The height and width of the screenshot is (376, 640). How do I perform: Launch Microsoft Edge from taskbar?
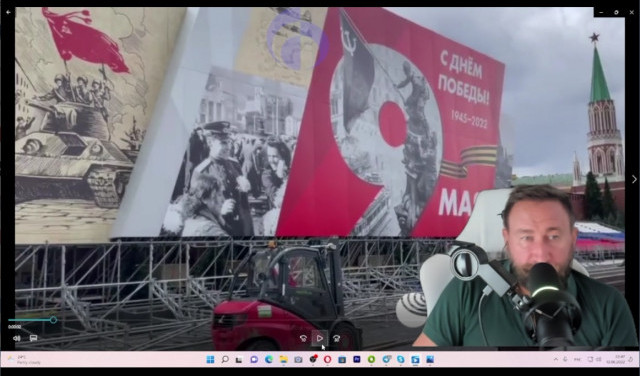pyautogui.click(x=269, y=360)
